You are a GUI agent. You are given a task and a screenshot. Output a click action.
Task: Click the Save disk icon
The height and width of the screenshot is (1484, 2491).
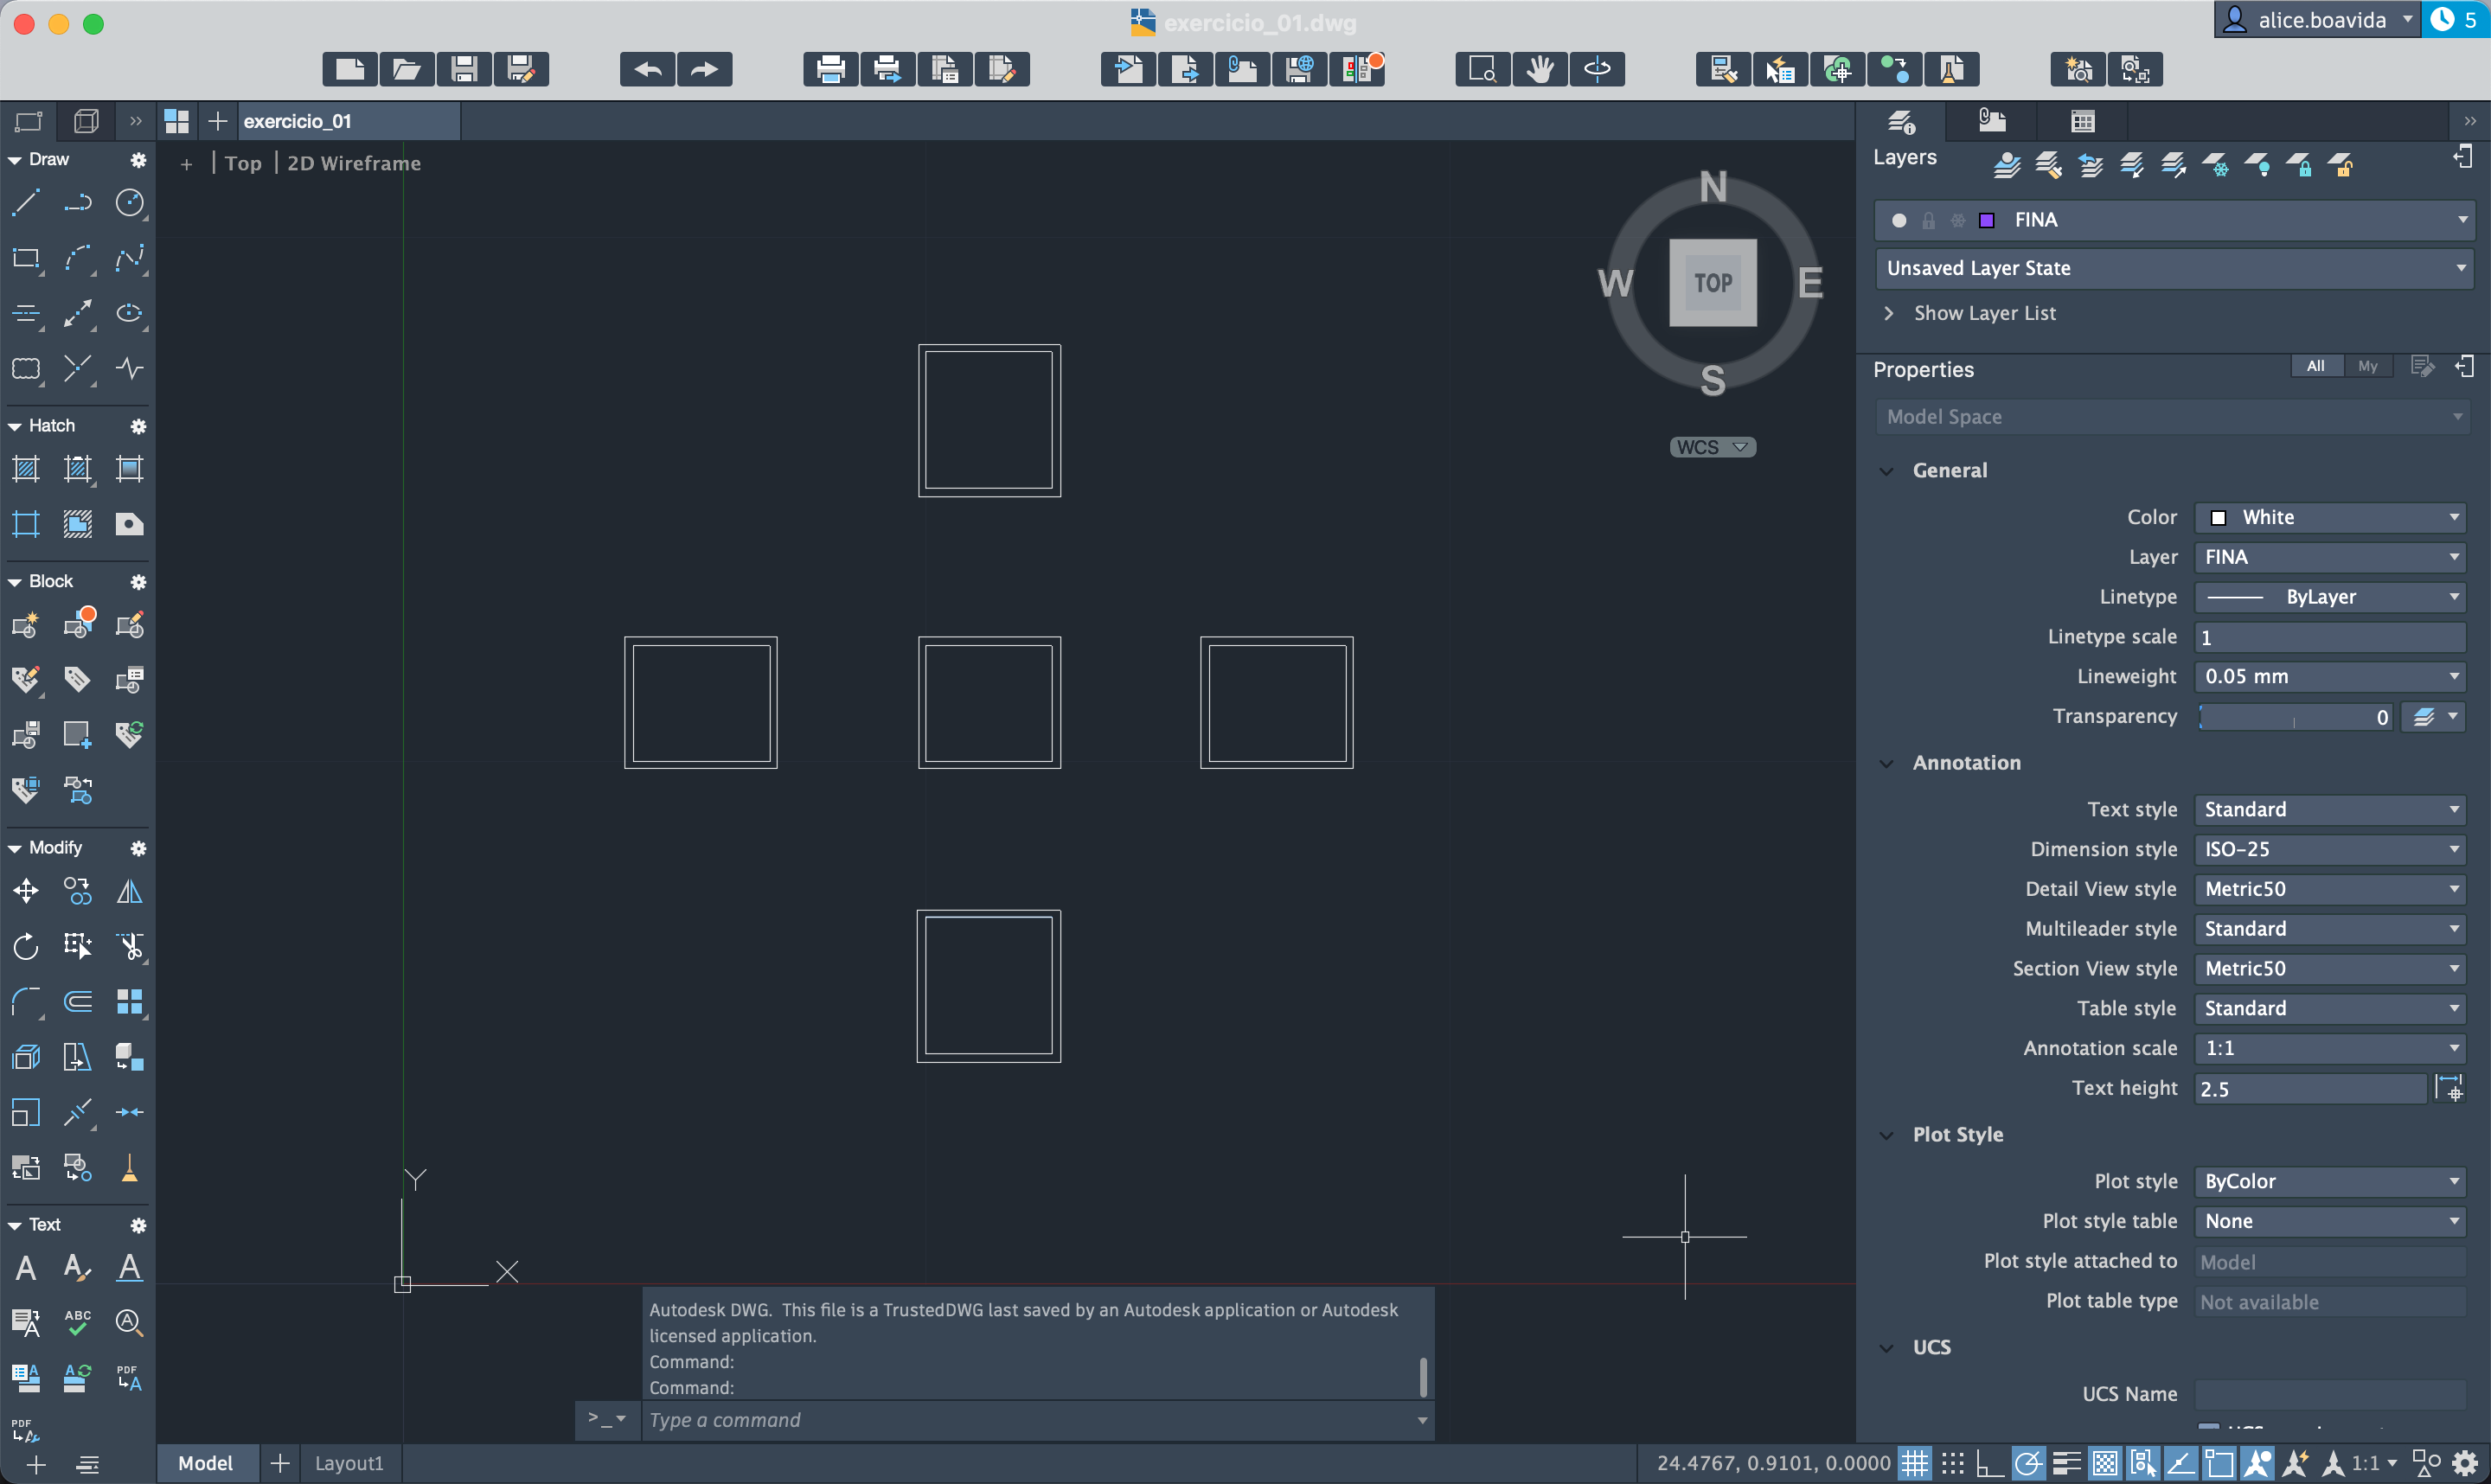(x=464, y=69)
